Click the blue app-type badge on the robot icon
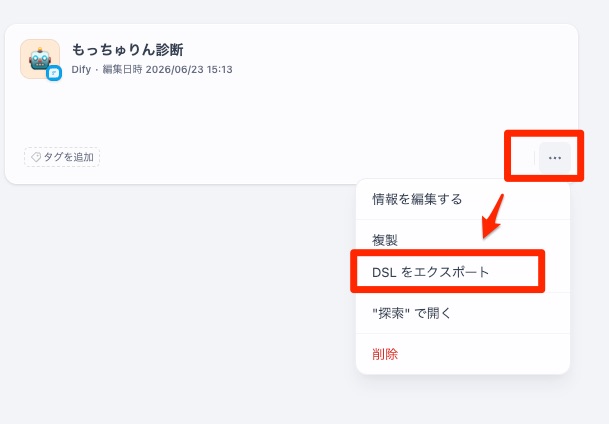609x424 pixels. coord(54,73)
